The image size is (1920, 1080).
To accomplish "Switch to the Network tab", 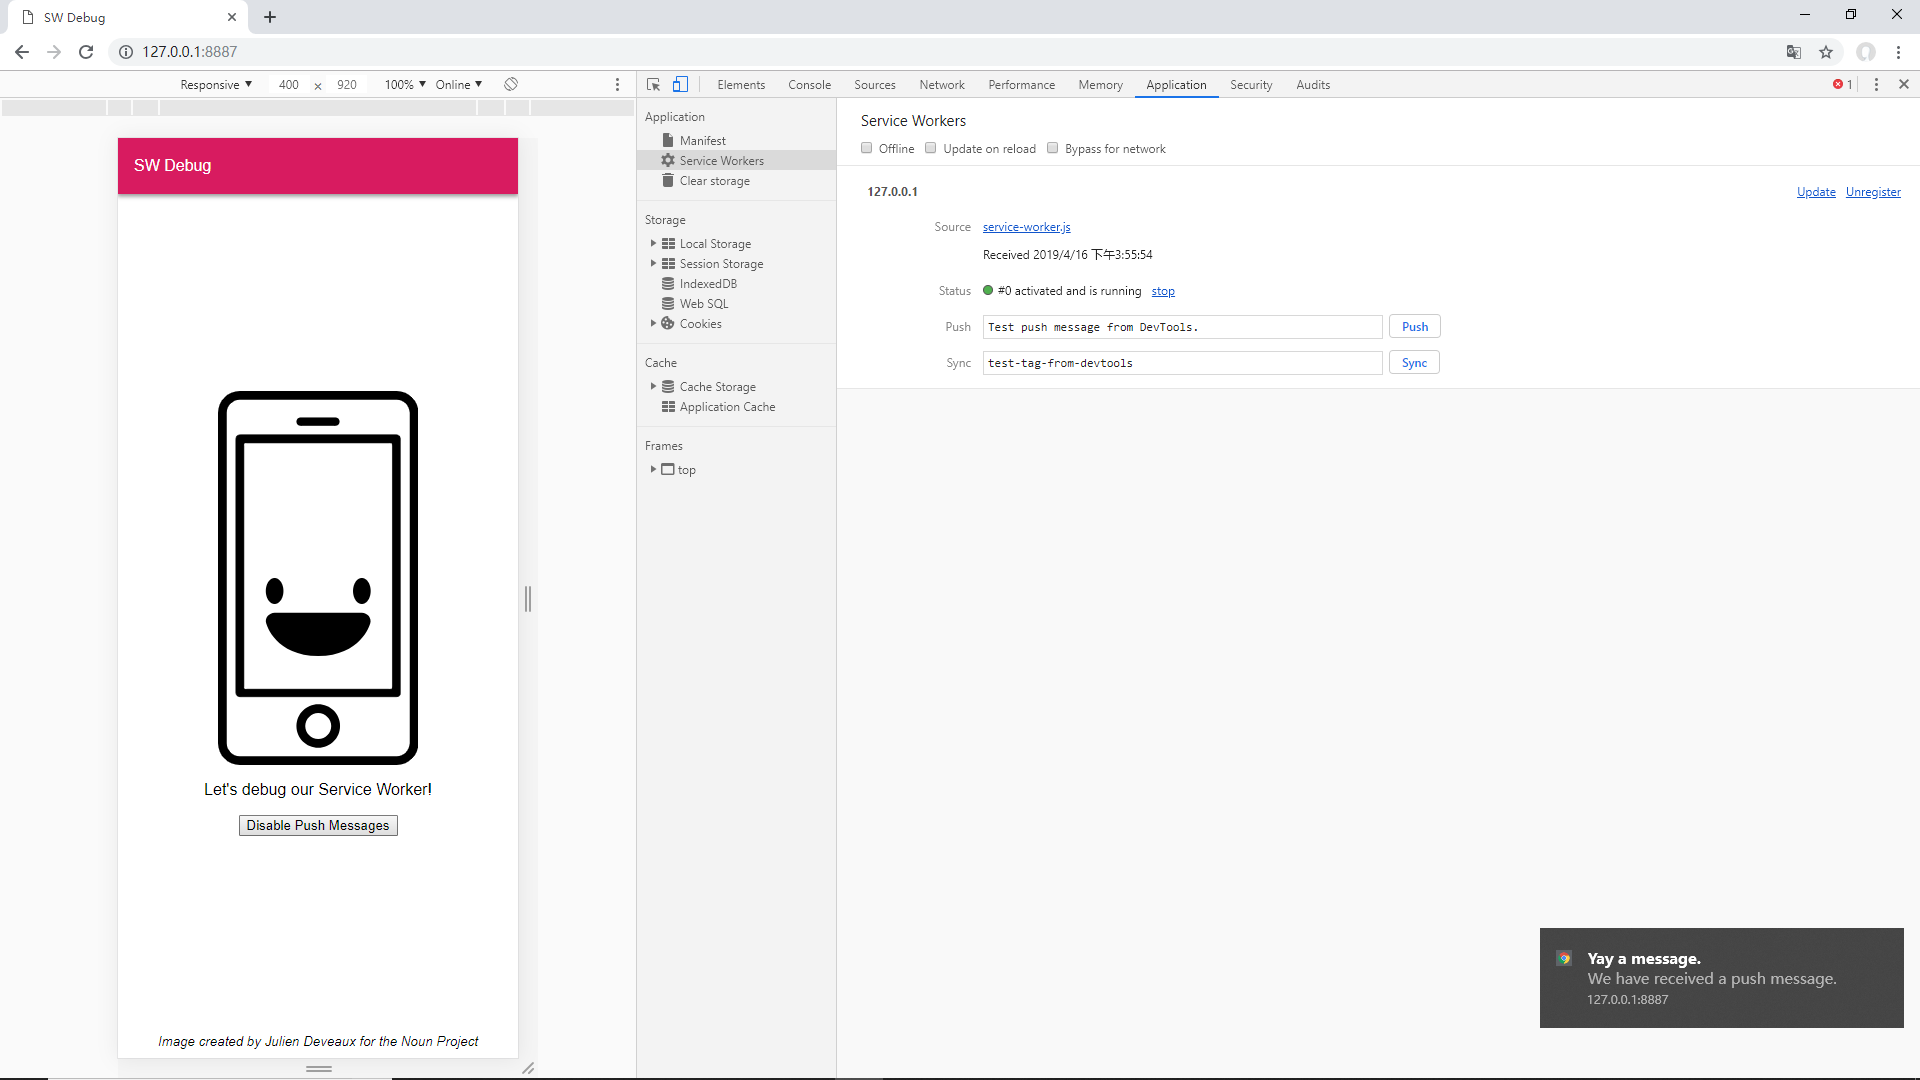I will 941,85.
